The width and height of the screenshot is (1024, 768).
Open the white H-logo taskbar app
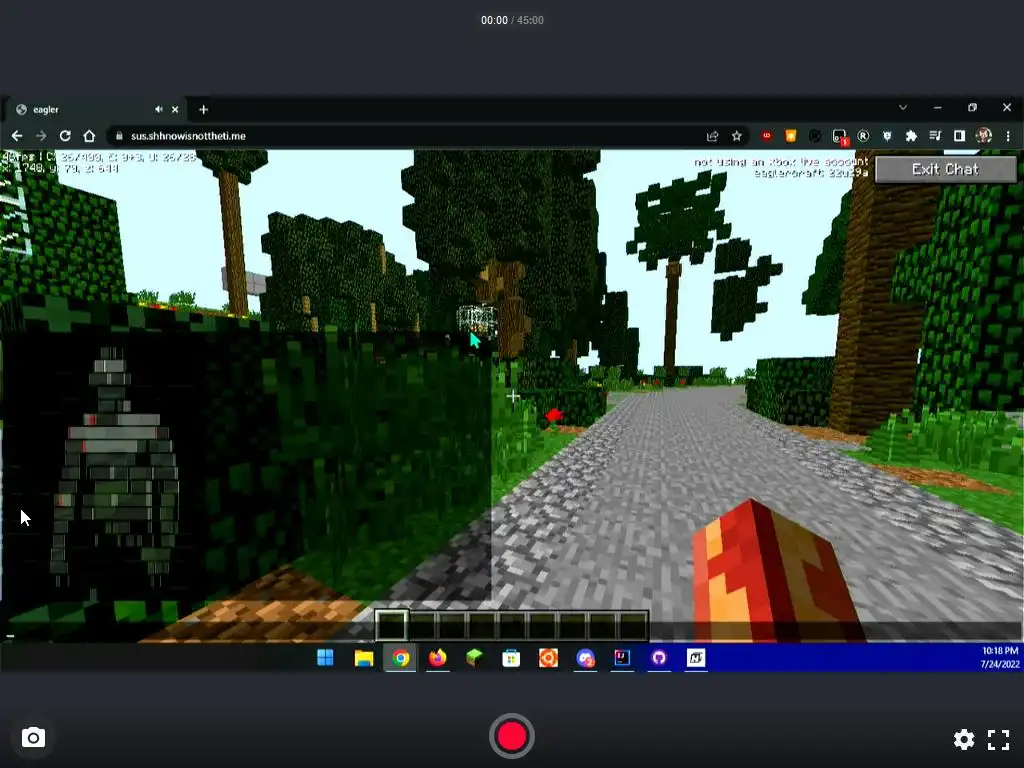tap(696, 658)
